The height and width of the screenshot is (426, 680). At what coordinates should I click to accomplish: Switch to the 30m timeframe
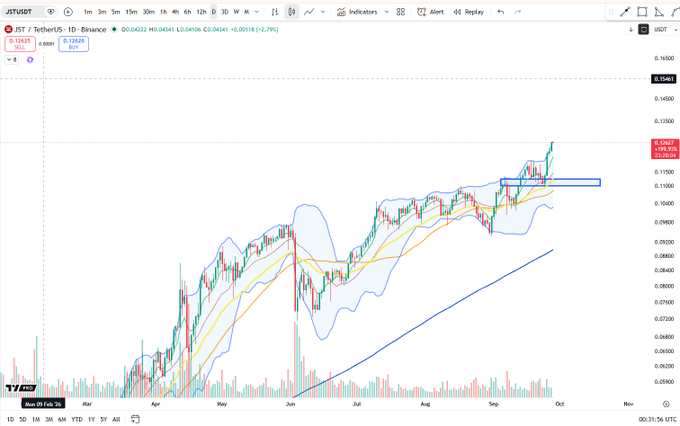point(149,12)
